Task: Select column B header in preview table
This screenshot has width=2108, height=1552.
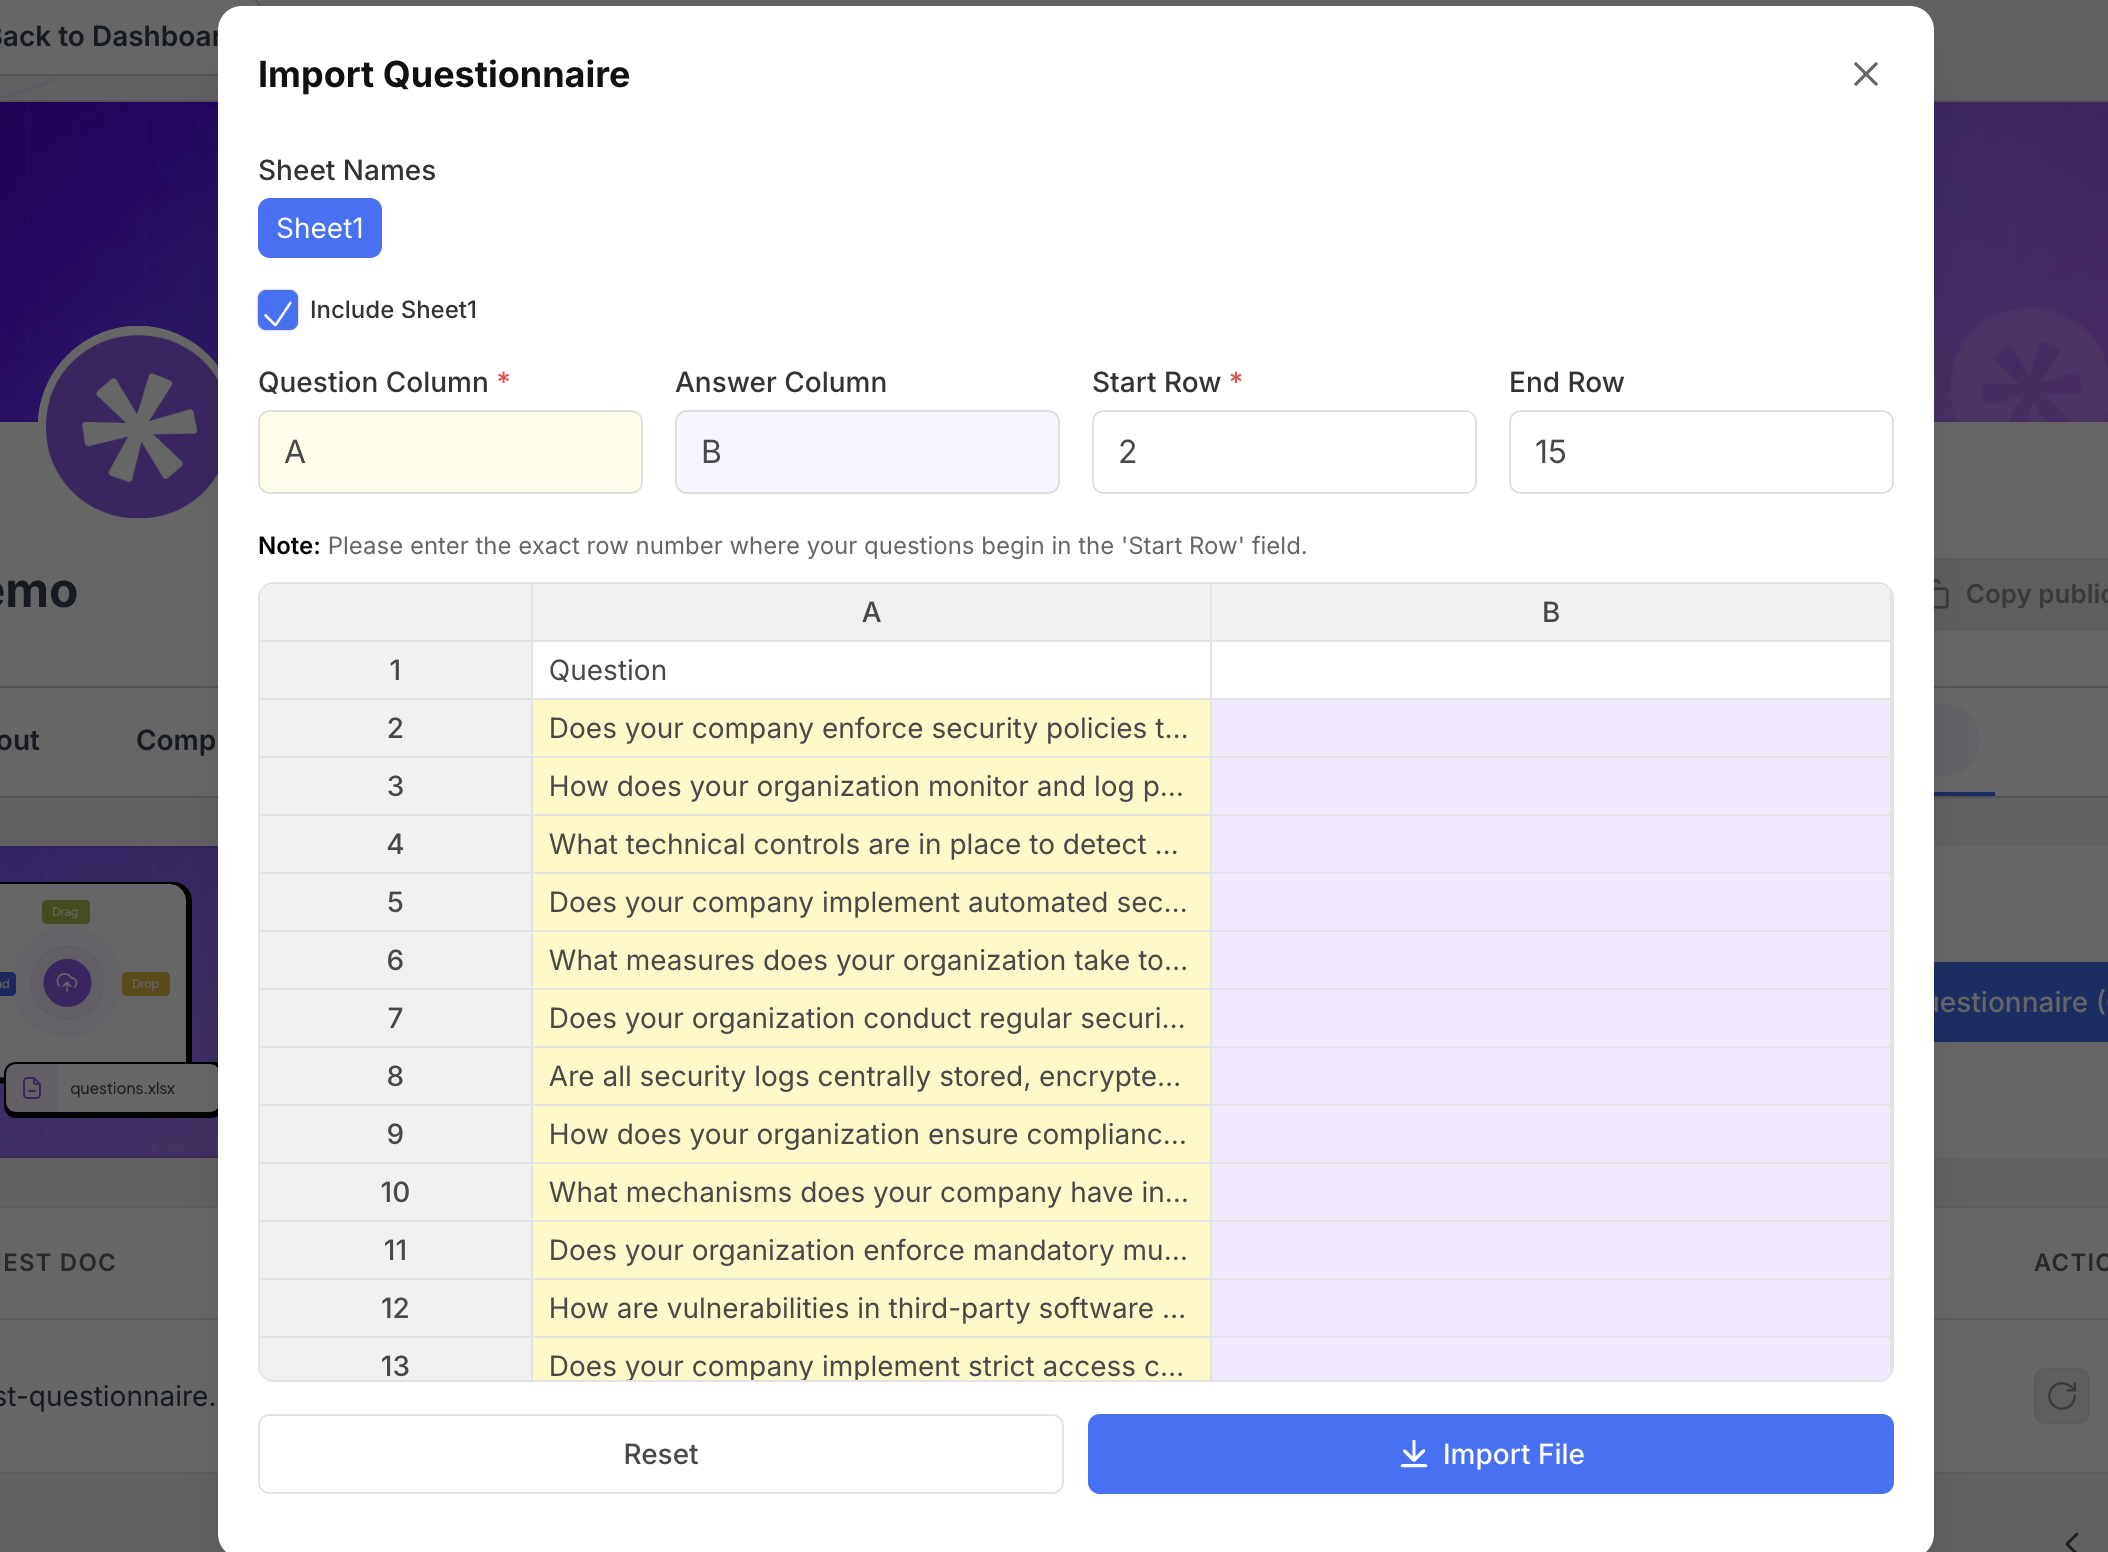Action: point(1550,612)
